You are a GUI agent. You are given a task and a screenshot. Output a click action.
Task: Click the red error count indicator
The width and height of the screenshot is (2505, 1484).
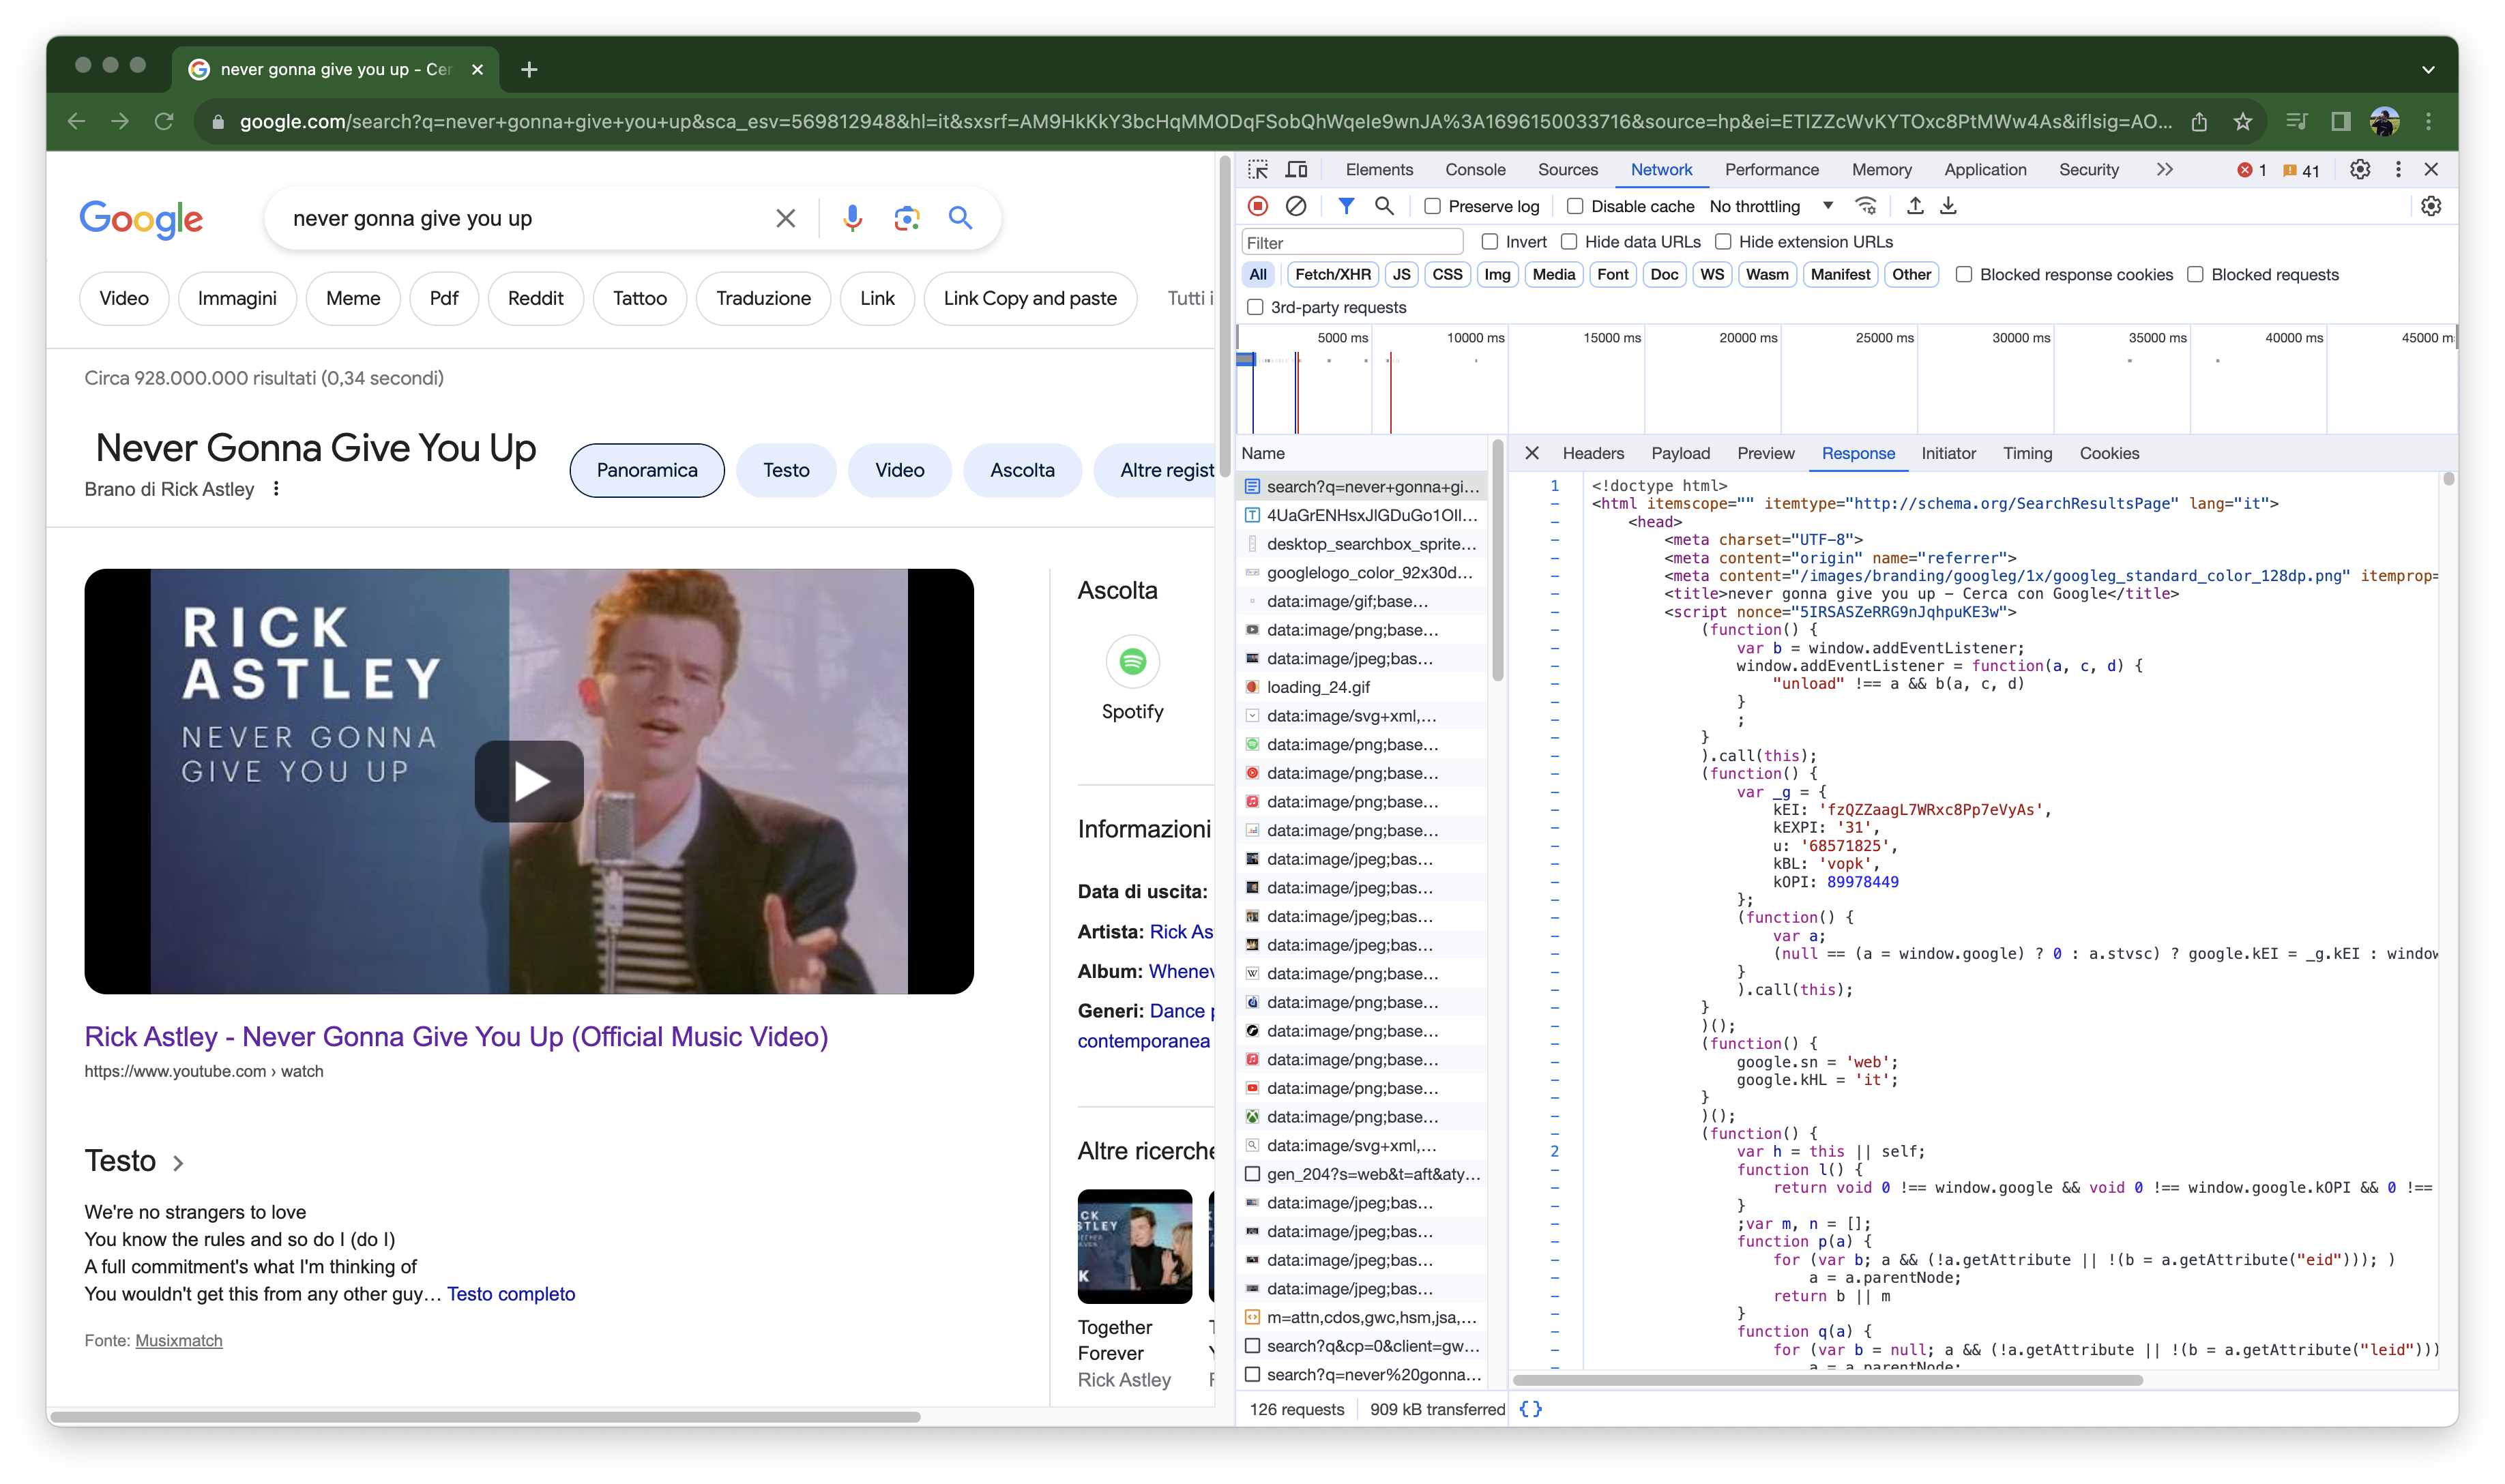2251,170
